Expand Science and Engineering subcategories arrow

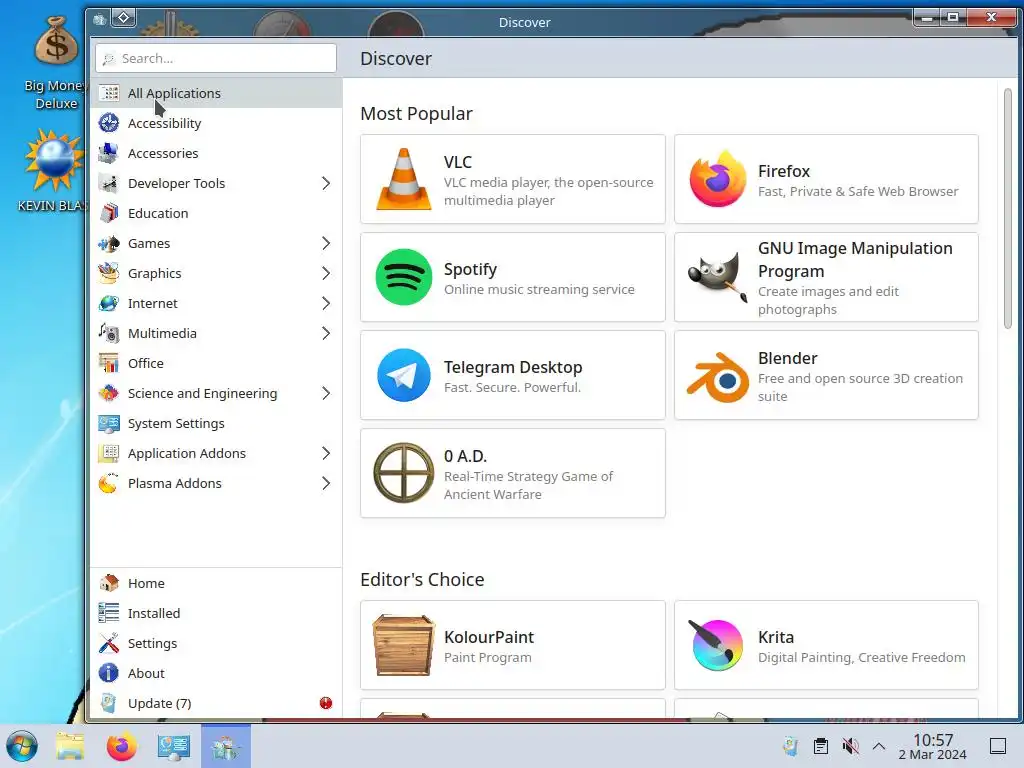click(x=326, y=393)
